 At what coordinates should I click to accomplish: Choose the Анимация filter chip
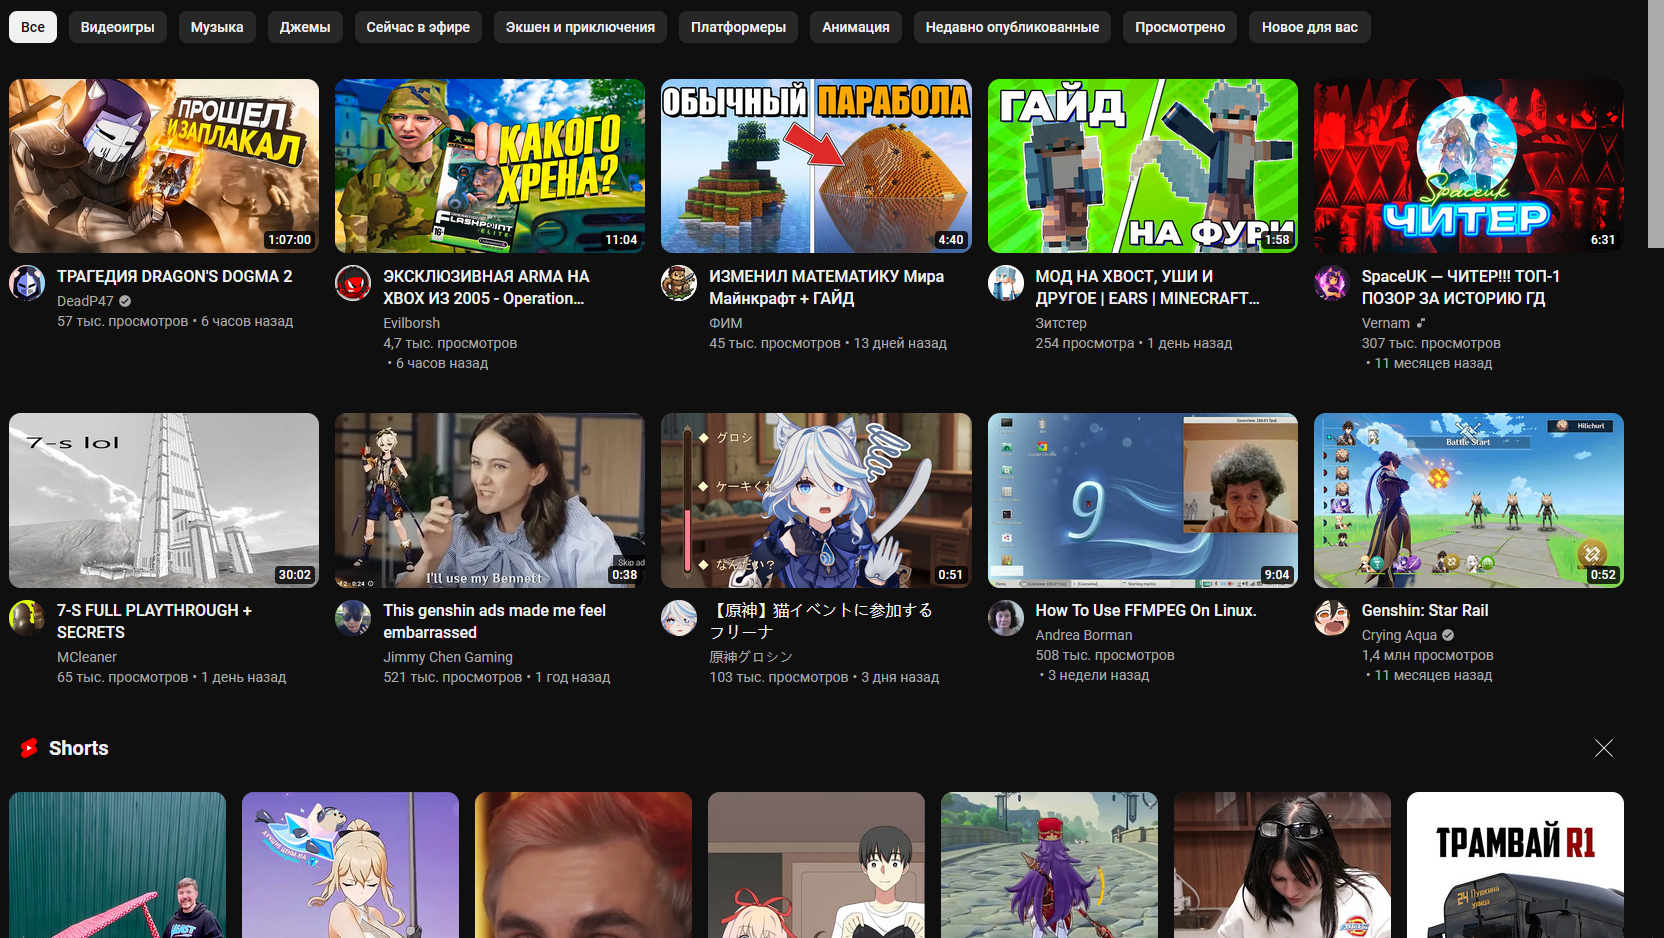pyautogui.click(x=856, y=27)
